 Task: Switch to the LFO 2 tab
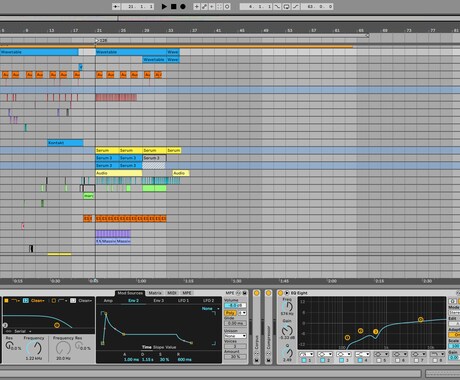[208, 301]
